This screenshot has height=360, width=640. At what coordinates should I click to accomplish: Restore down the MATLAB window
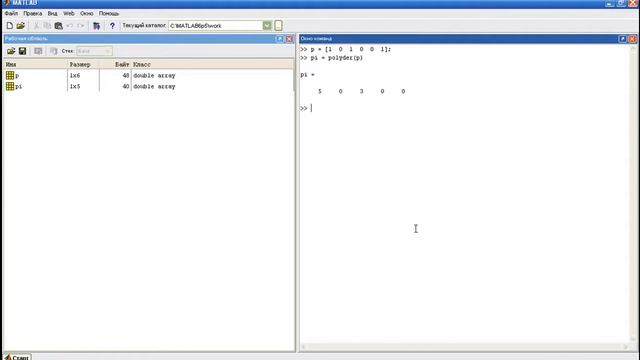621,3
